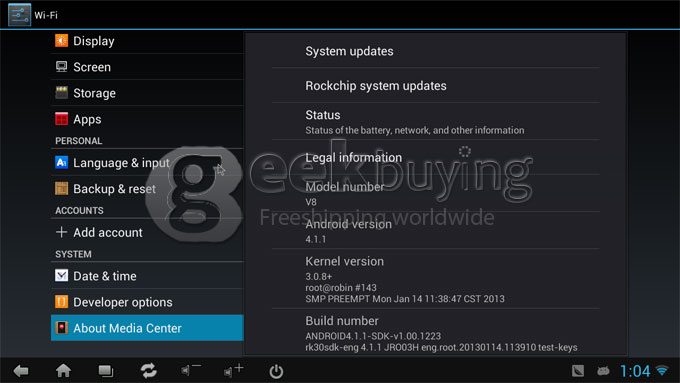Tap the Android version 4.1.1 entry
Image resolution: width=680 pixels, height=383 pixels.
436,230
